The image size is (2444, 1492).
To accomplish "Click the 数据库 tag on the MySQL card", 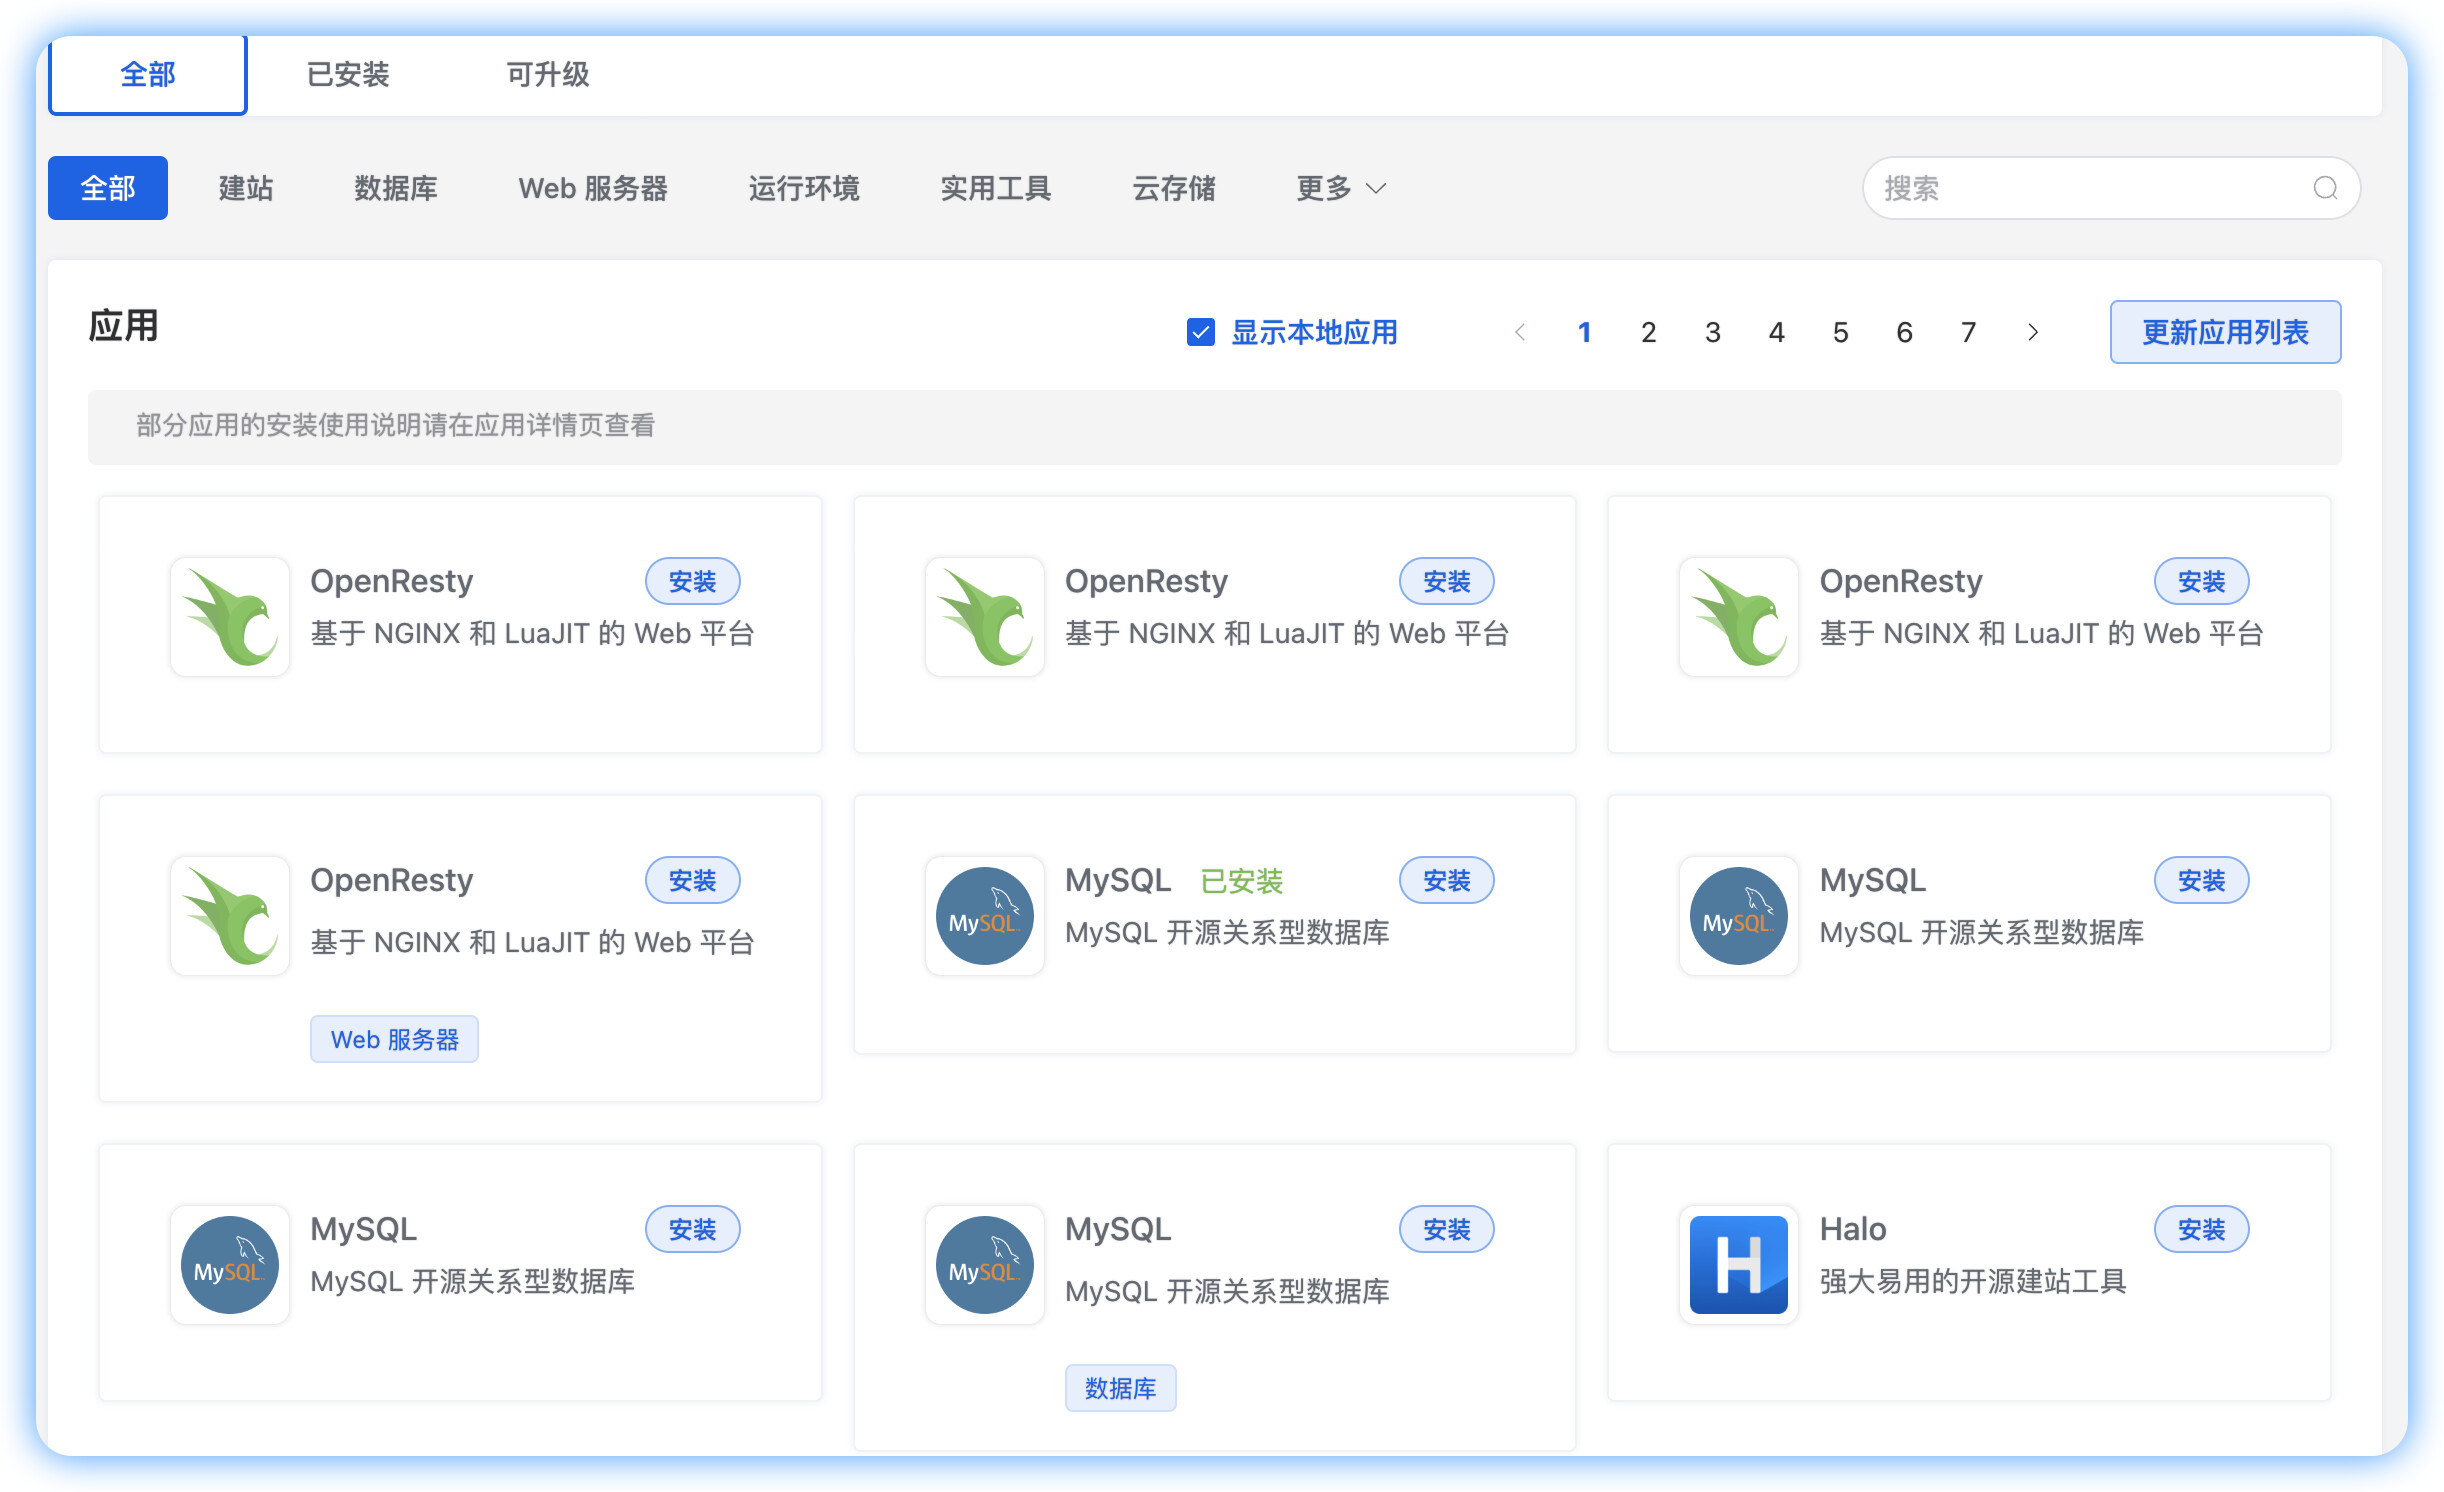I will point(1120,1388).
